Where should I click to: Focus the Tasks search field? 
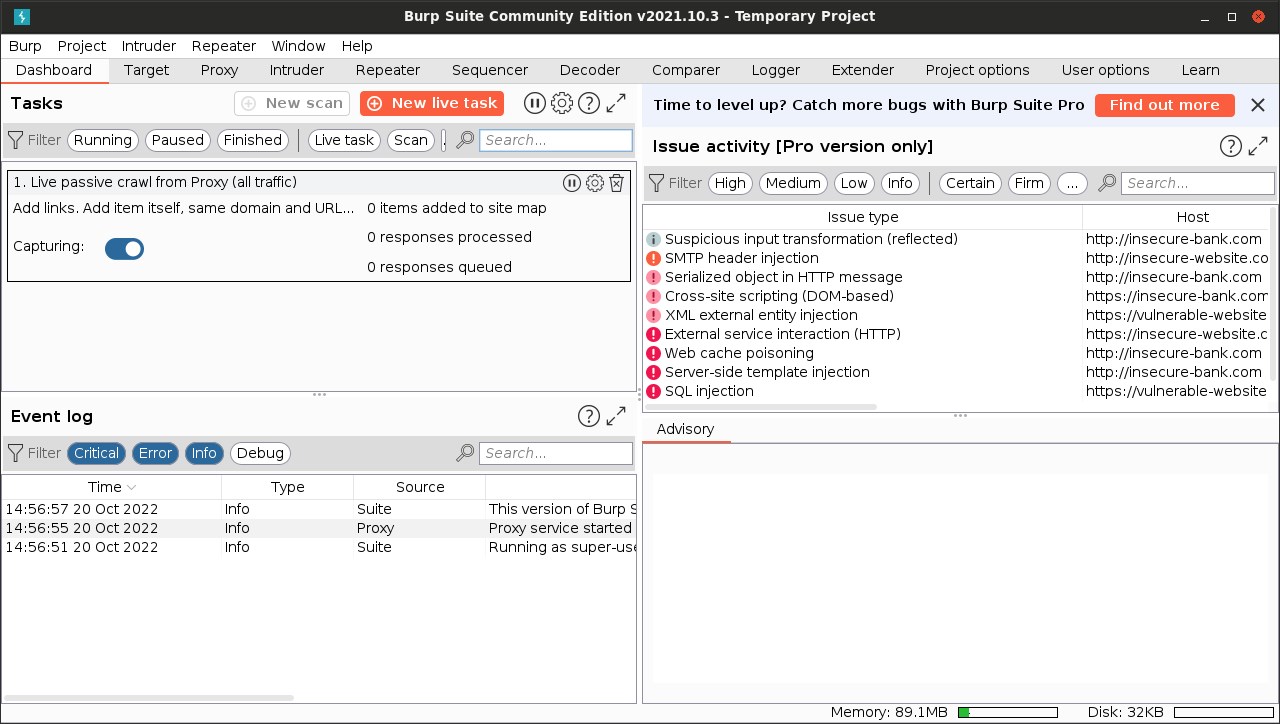[556, 140]
